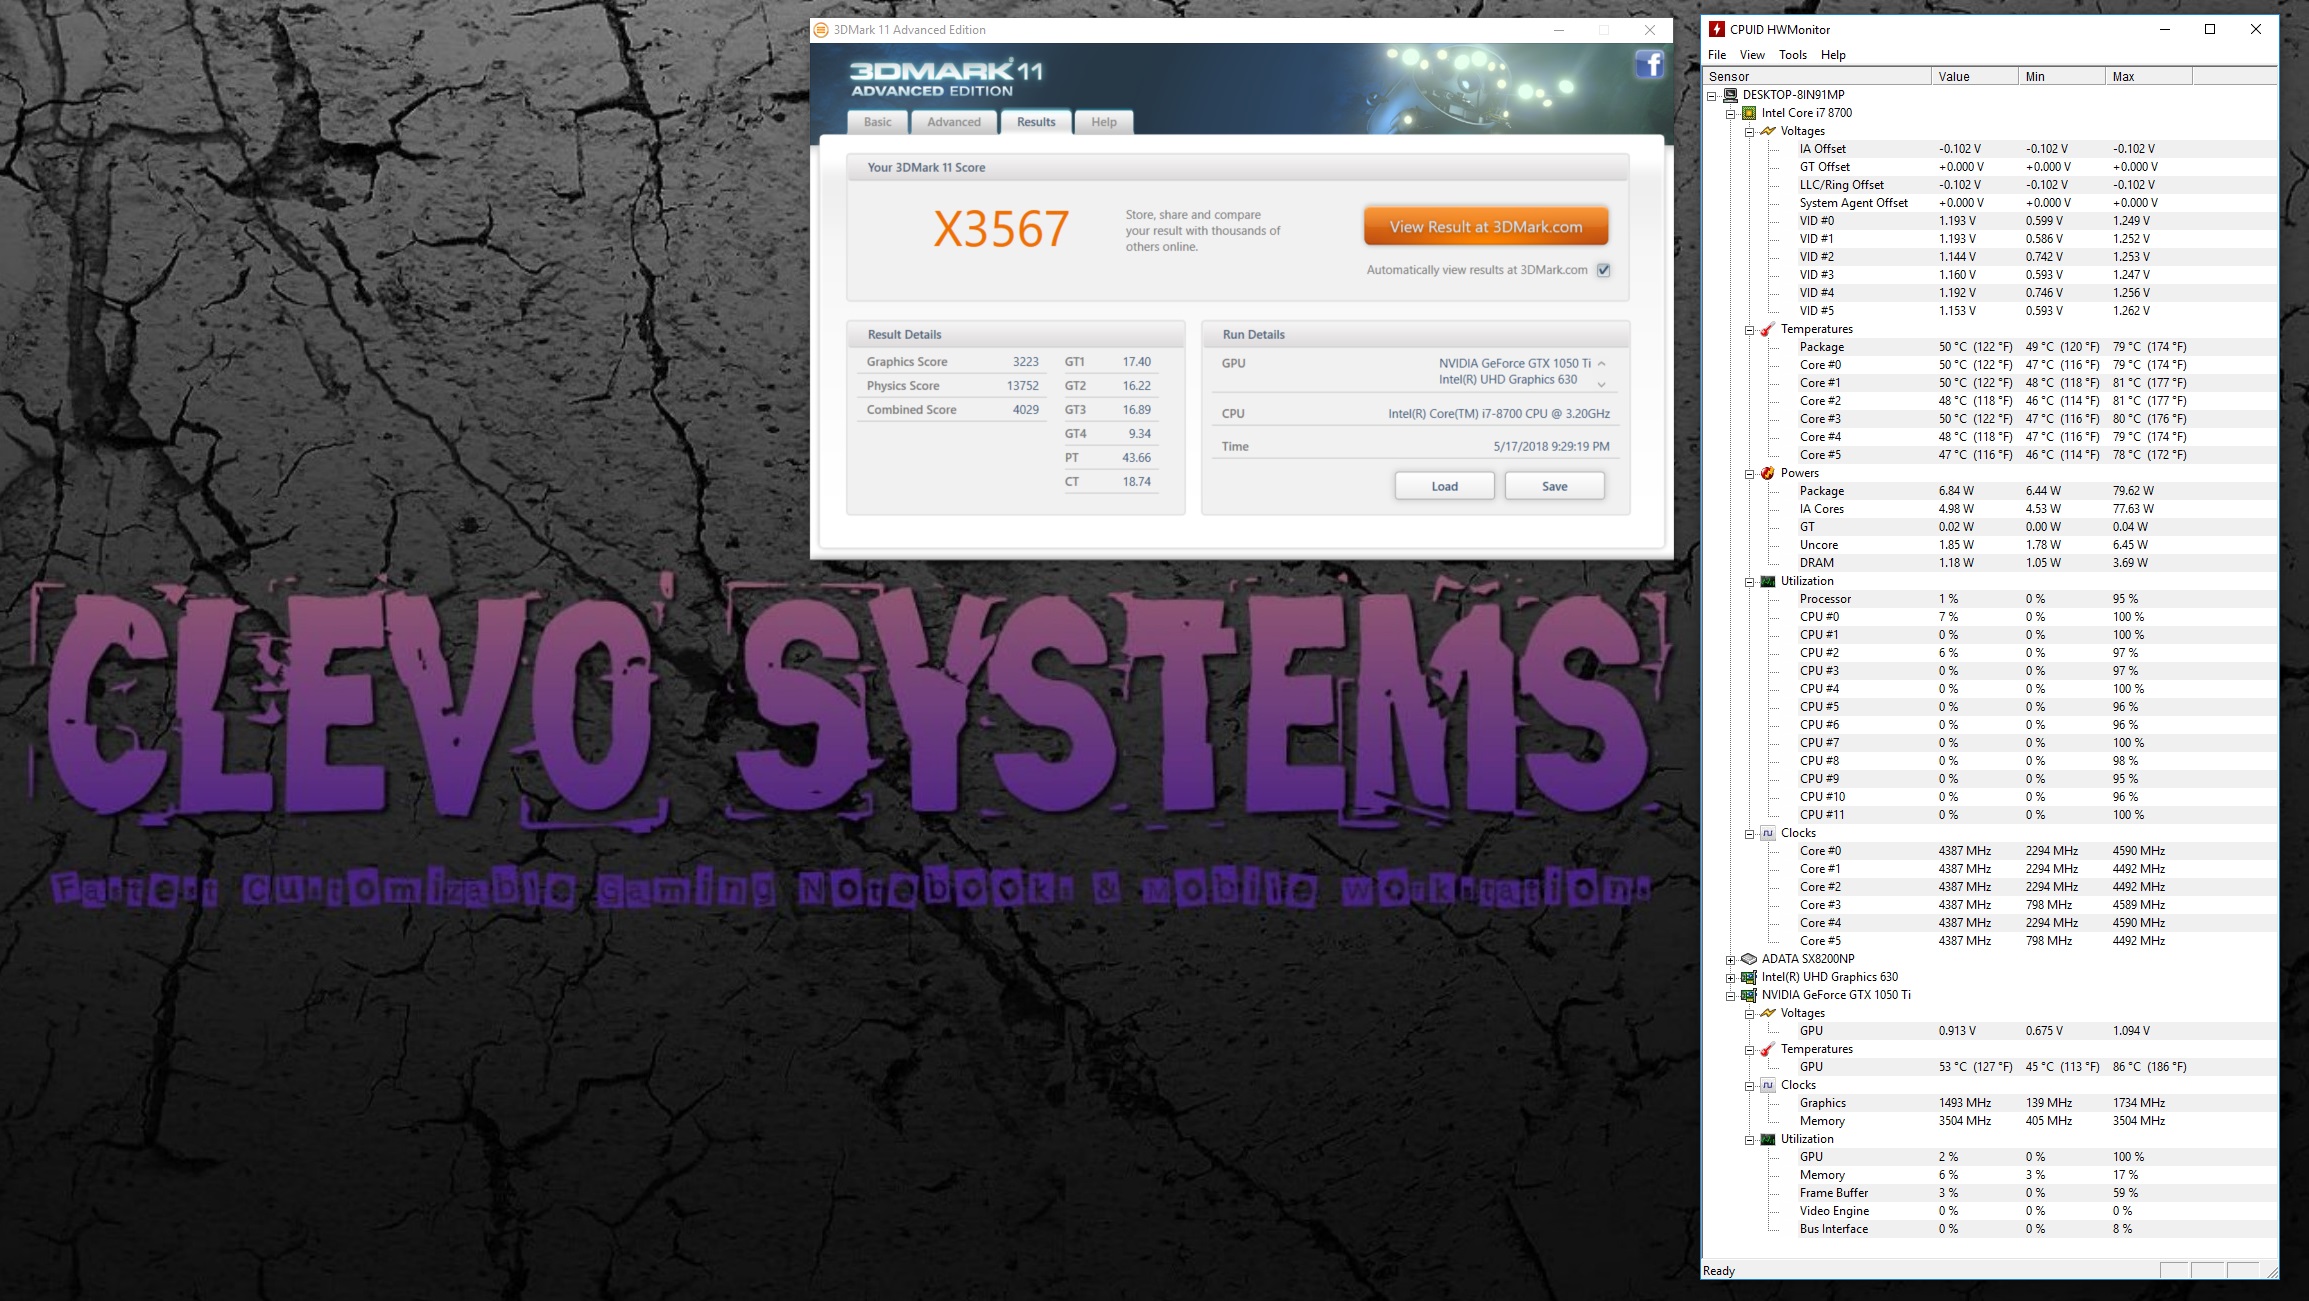2309x1301 pixels.
Task: Select the ADATA SX8200NP drive icon
Action: 1749,959
